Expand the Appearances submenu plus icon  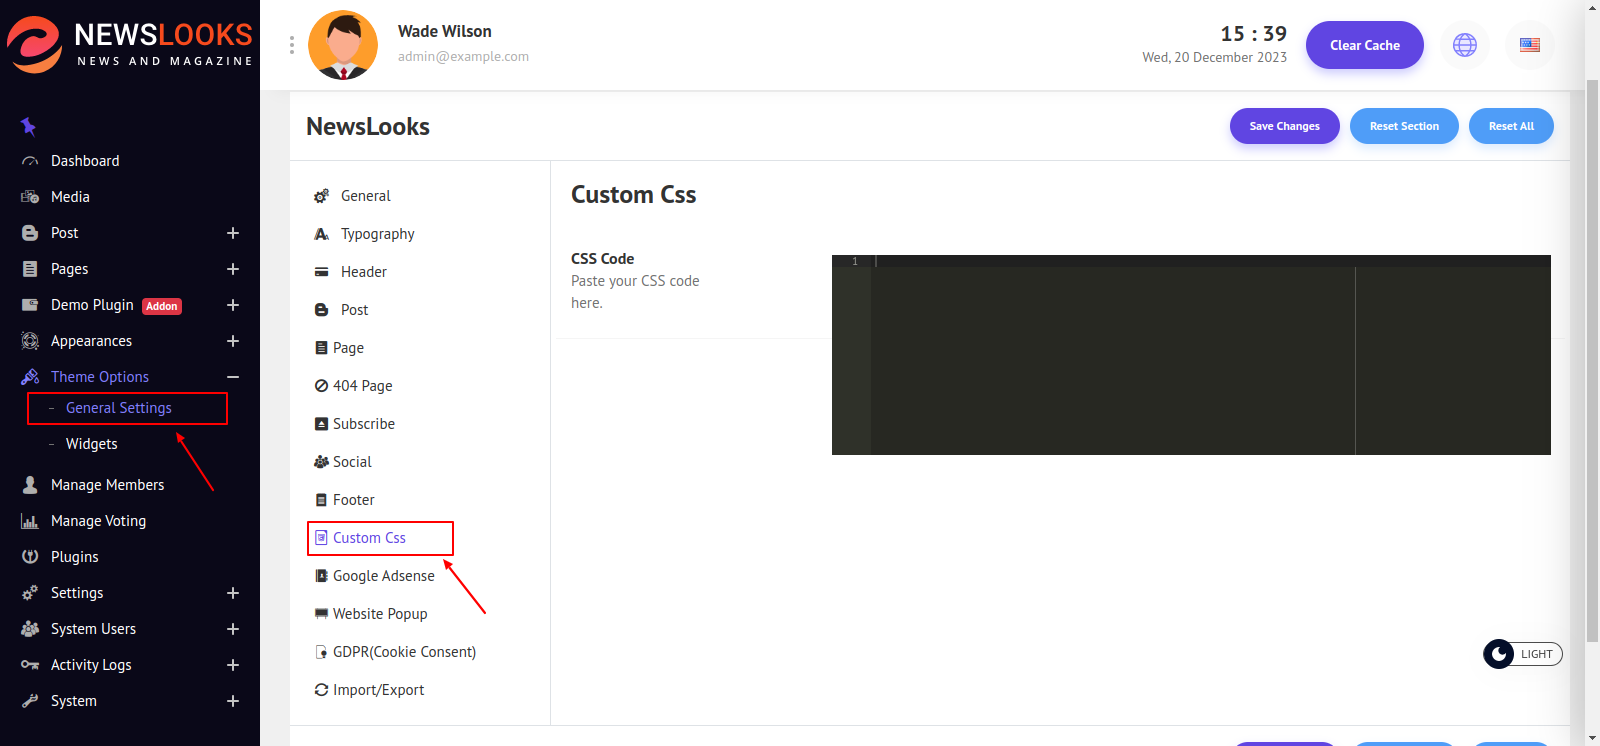coord(232,341)
